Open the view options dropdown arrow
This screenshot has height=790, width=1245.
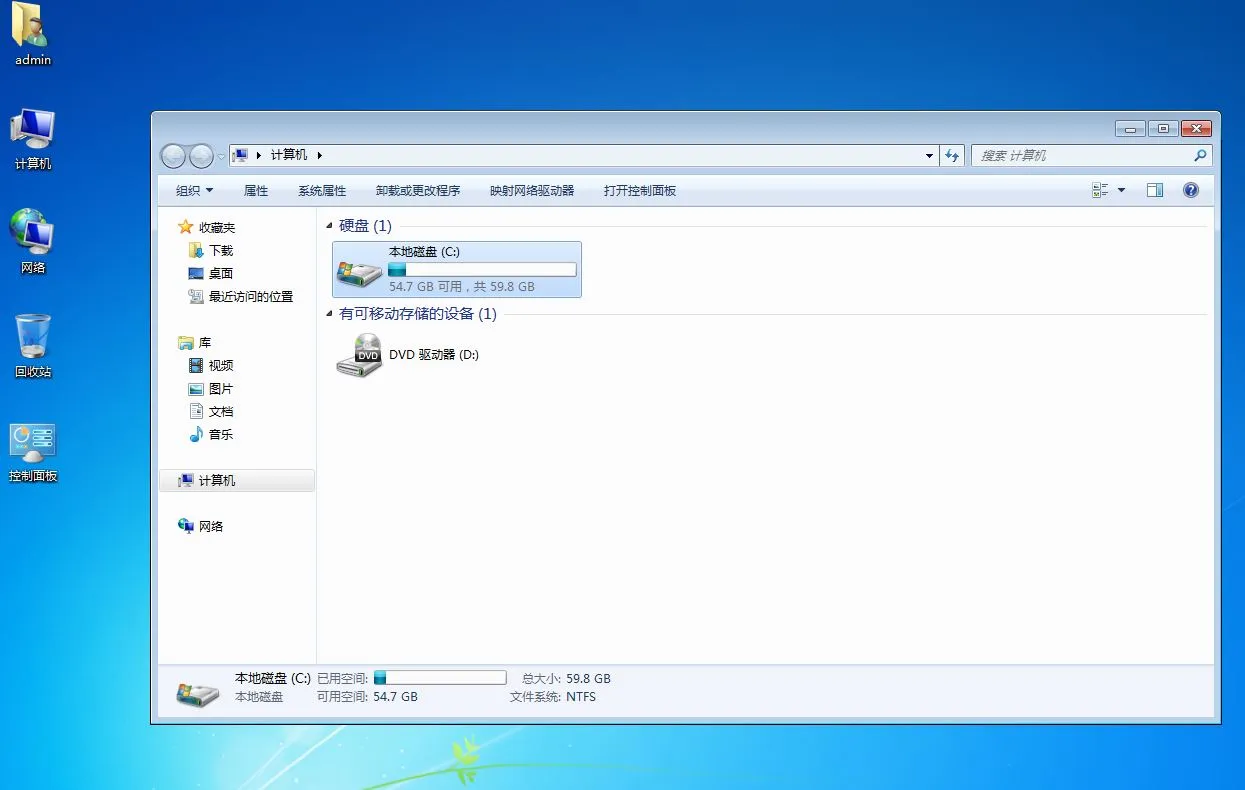click(x=1121, y=190)
